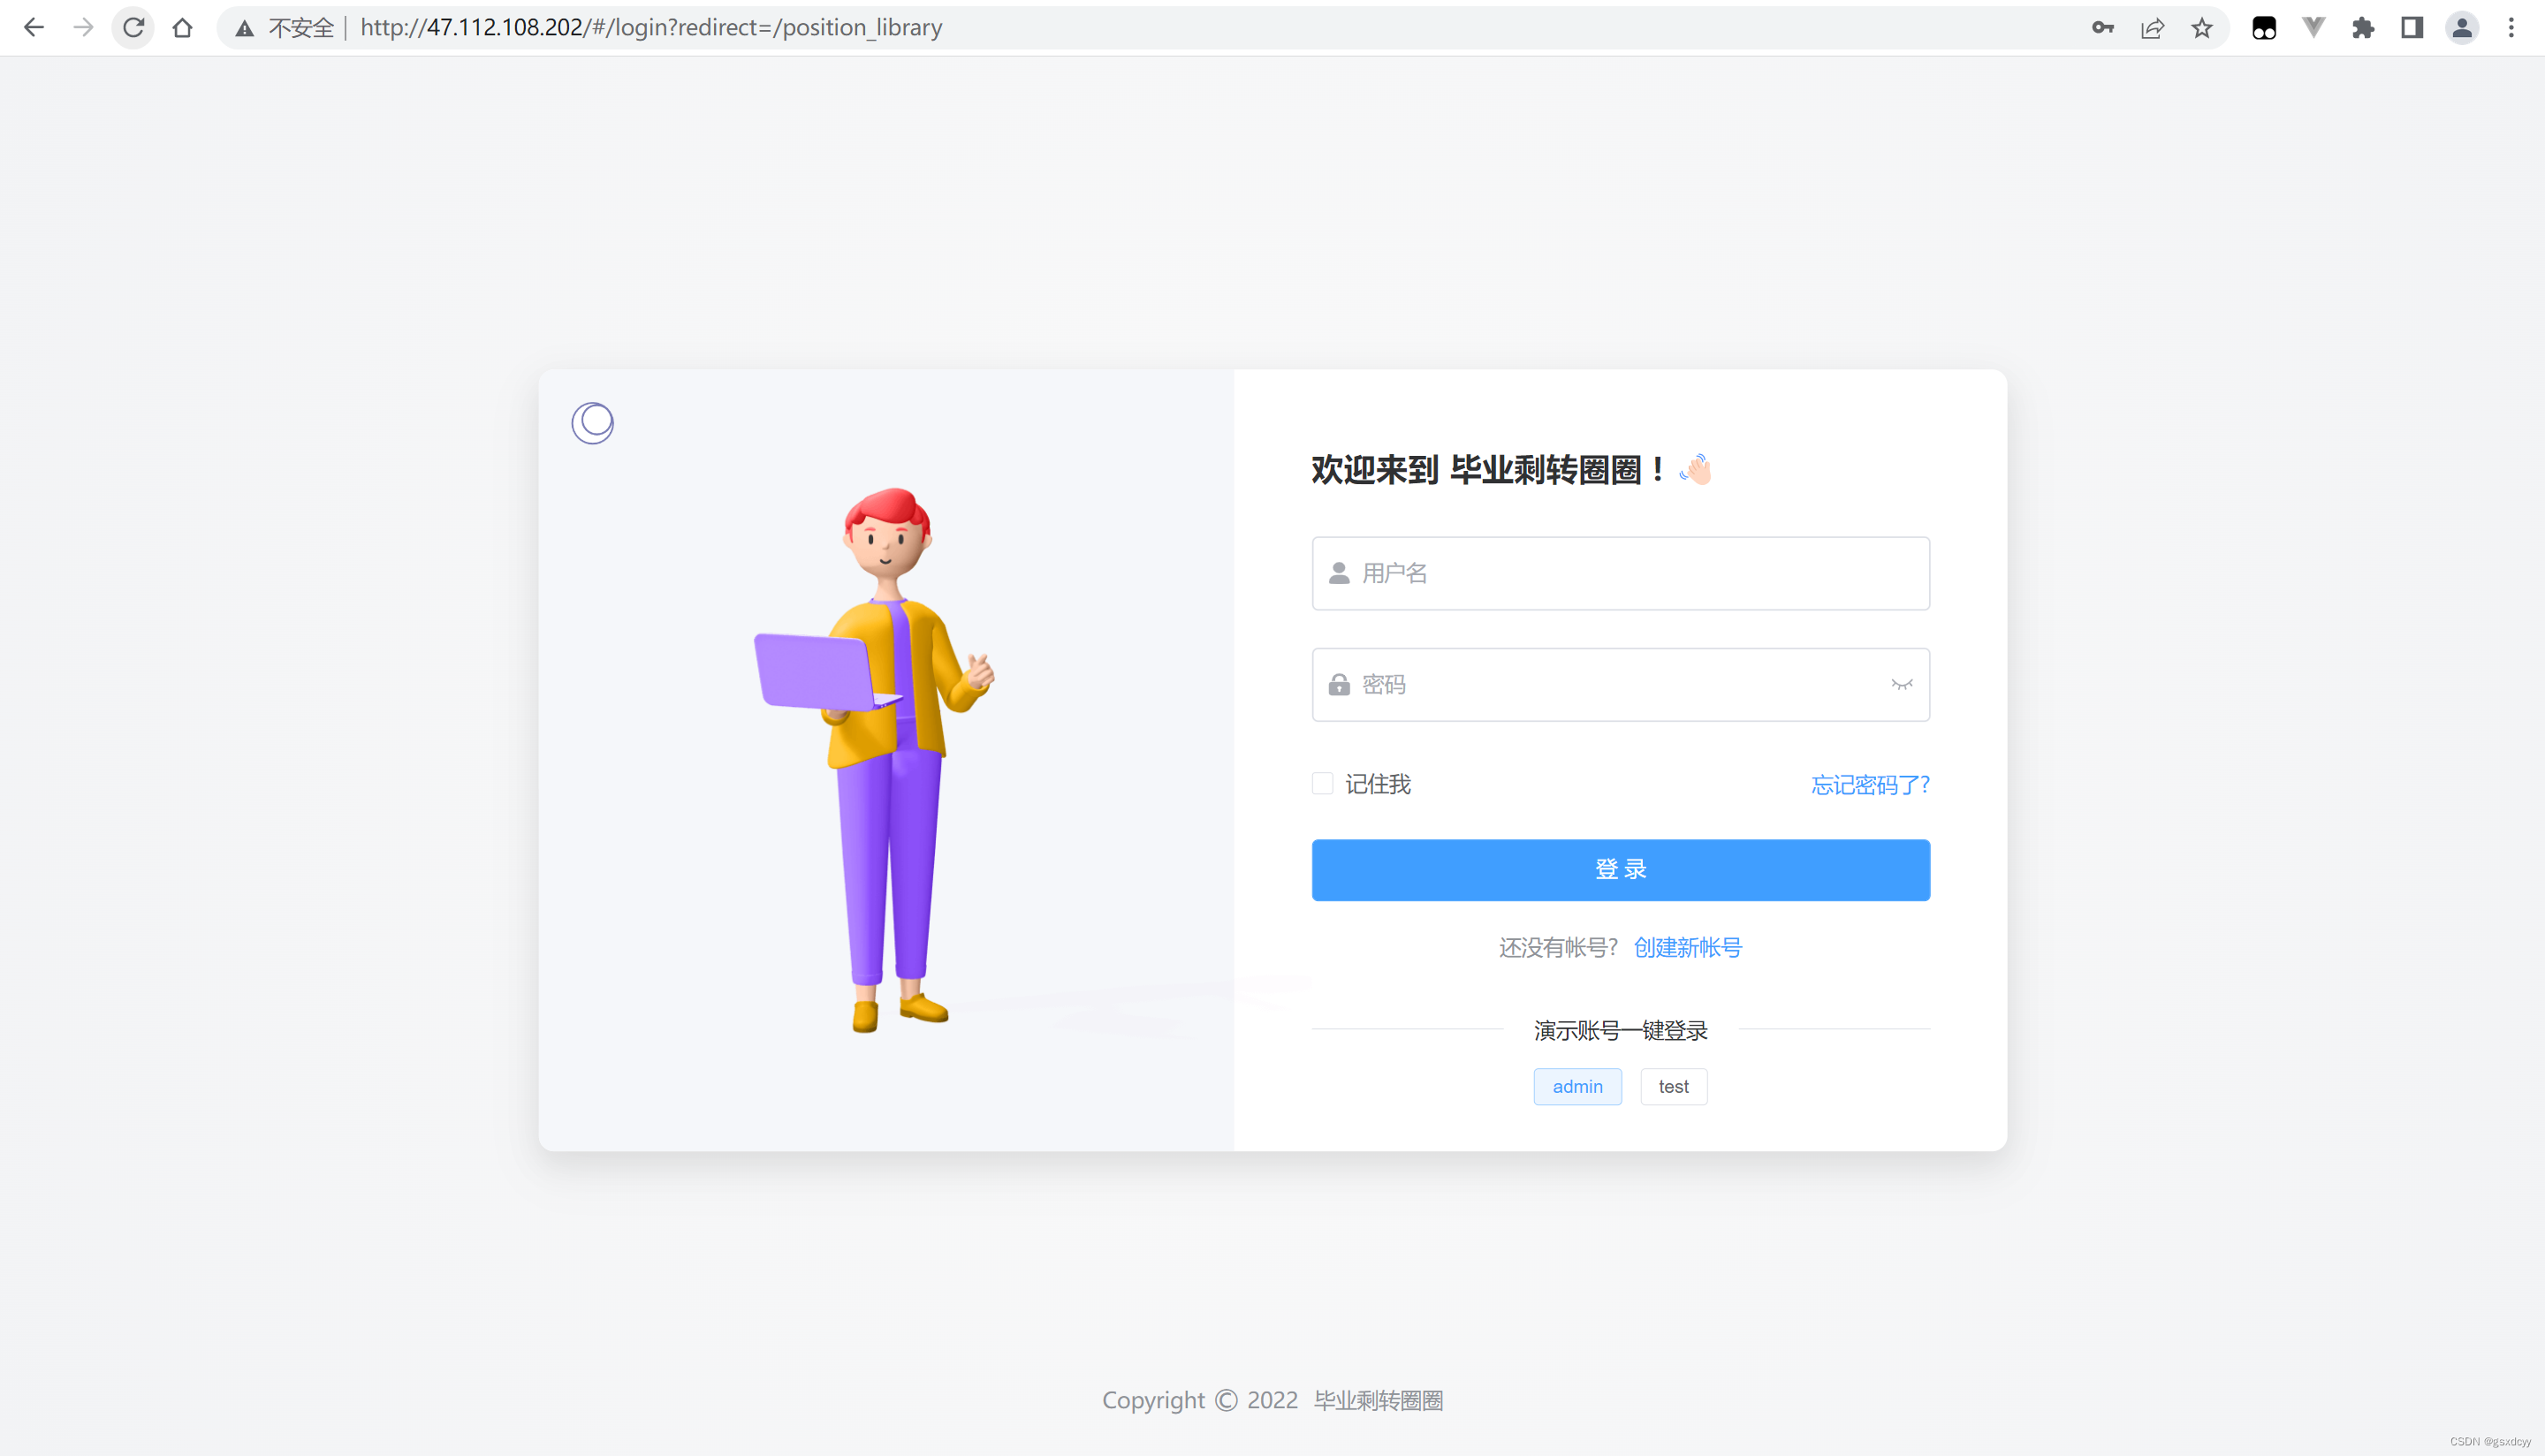Toggle the browser side panel
The image size is (2545, 1456).
coord(2412,28)
